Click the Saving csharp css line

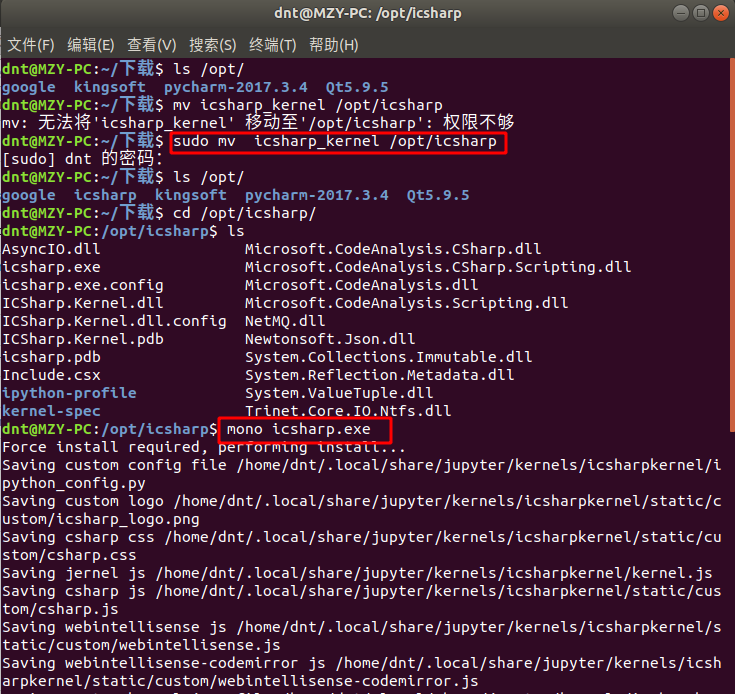(361, 546)
